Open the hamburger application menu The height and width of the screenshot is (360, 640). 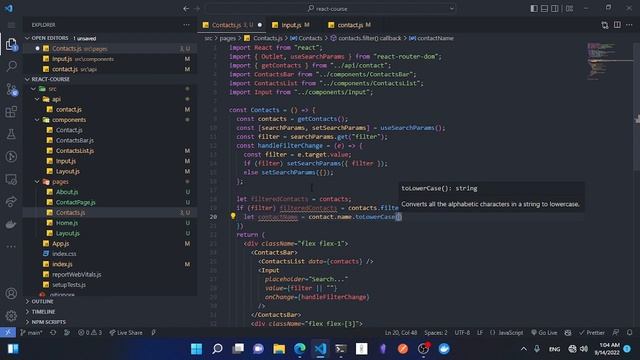11,25
